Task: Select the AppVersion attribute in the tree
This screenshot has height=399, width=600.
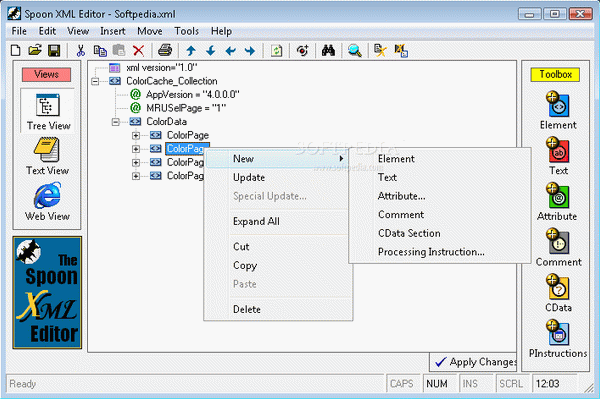Action: (x=192, y=94)
